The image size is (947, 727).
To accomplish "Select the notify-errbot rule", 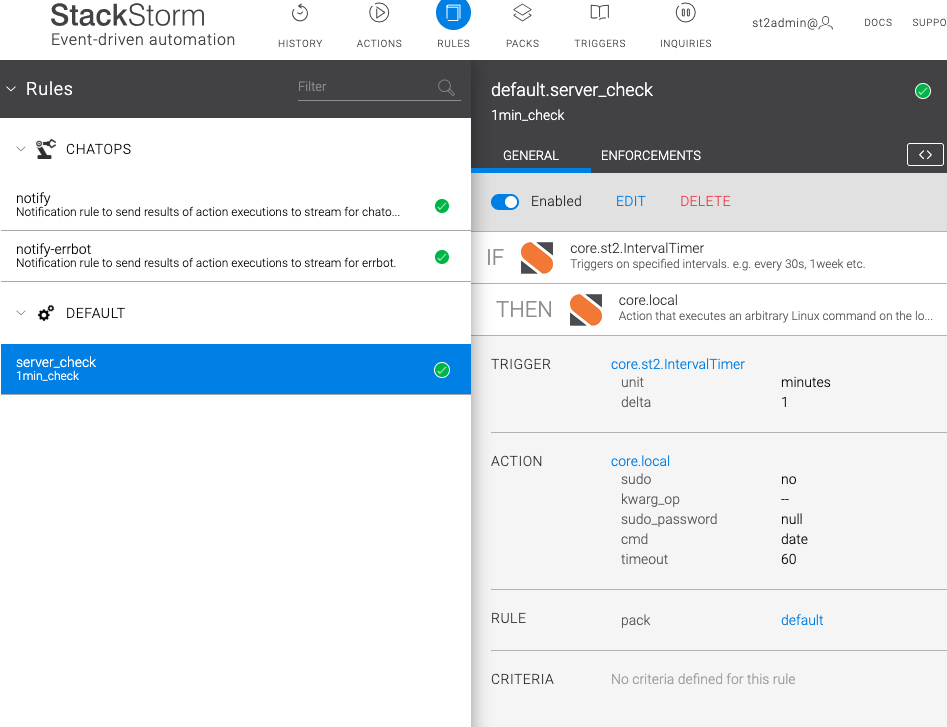I will click(236, 256).
